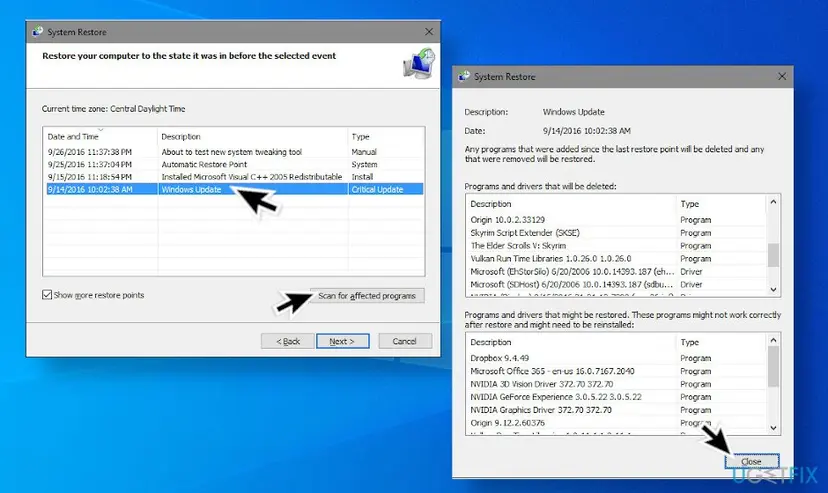Select the Windows Update restore point
This screenshot has width=828, height=493.
[234, 189]
